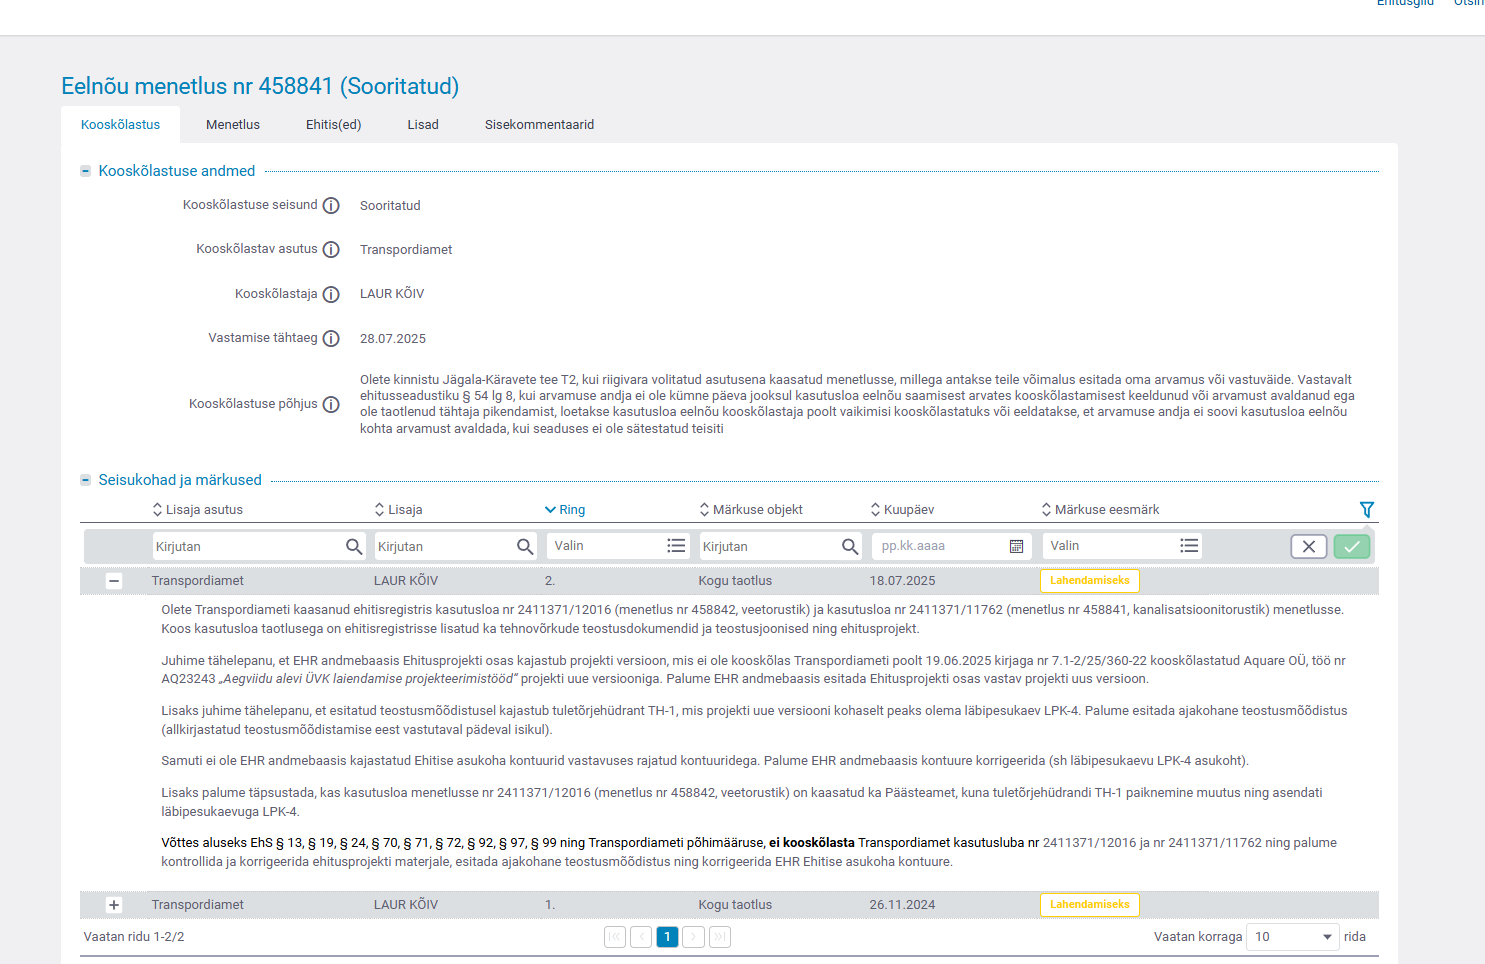This screenshot has height=964, width=1485.
Task: Click the Vastamise tähtaeg info icon
Action: 331,339
